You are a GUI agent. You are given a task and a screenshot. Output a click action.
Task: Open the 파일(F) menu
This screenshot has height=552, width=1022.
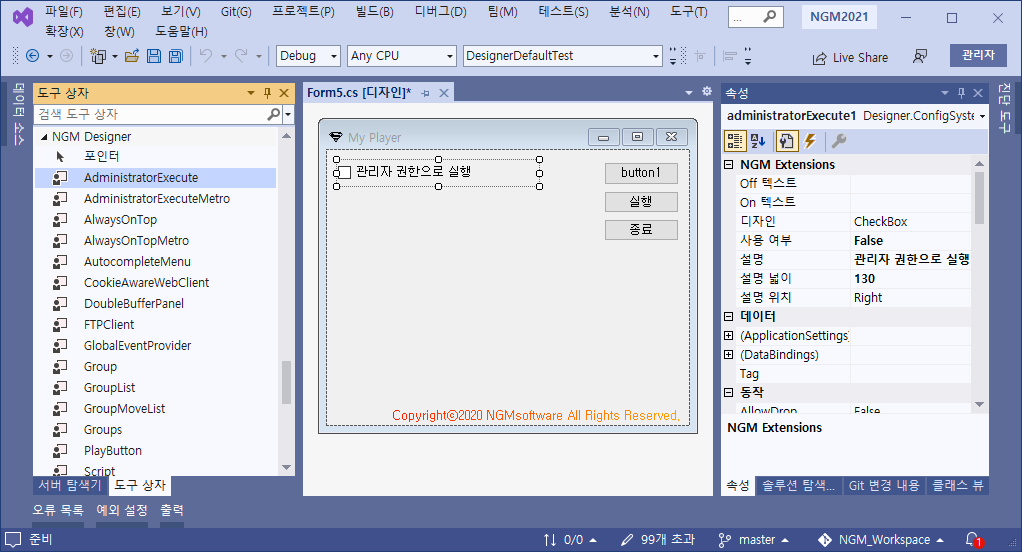click(x=64, y=12)
